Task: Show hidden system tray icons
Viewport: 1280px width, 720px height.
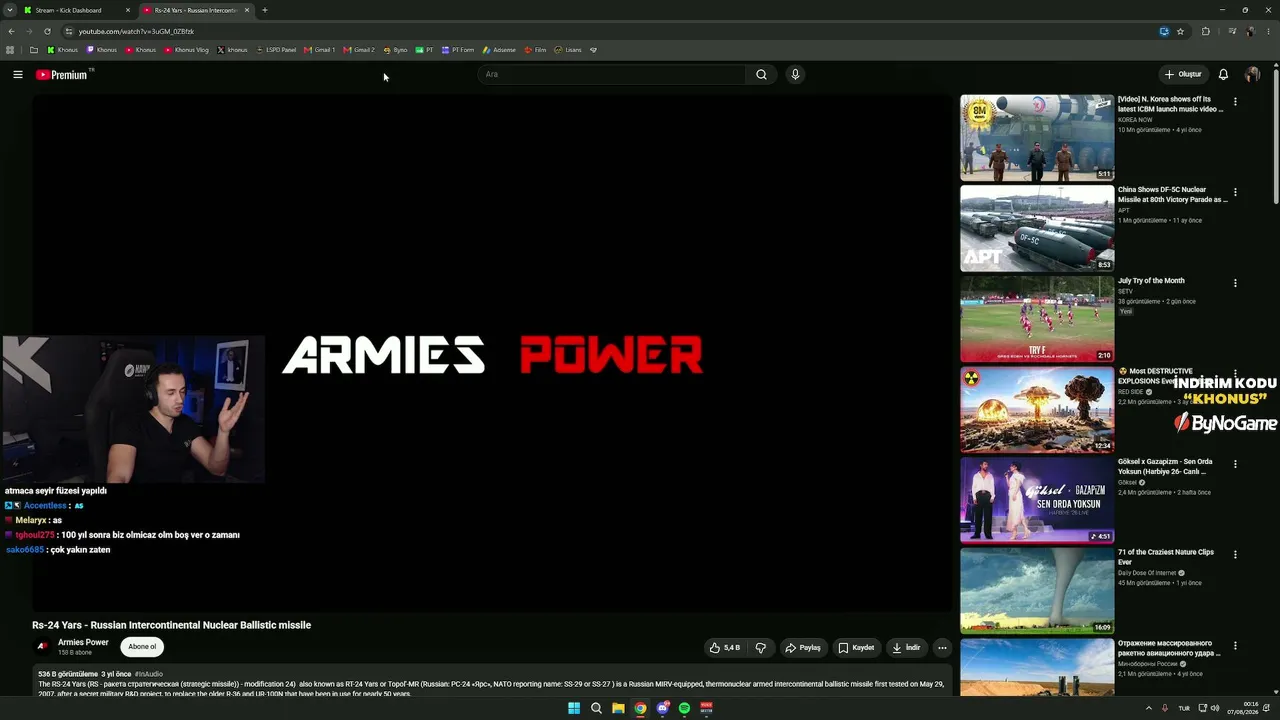Action: pos(1148,708)
